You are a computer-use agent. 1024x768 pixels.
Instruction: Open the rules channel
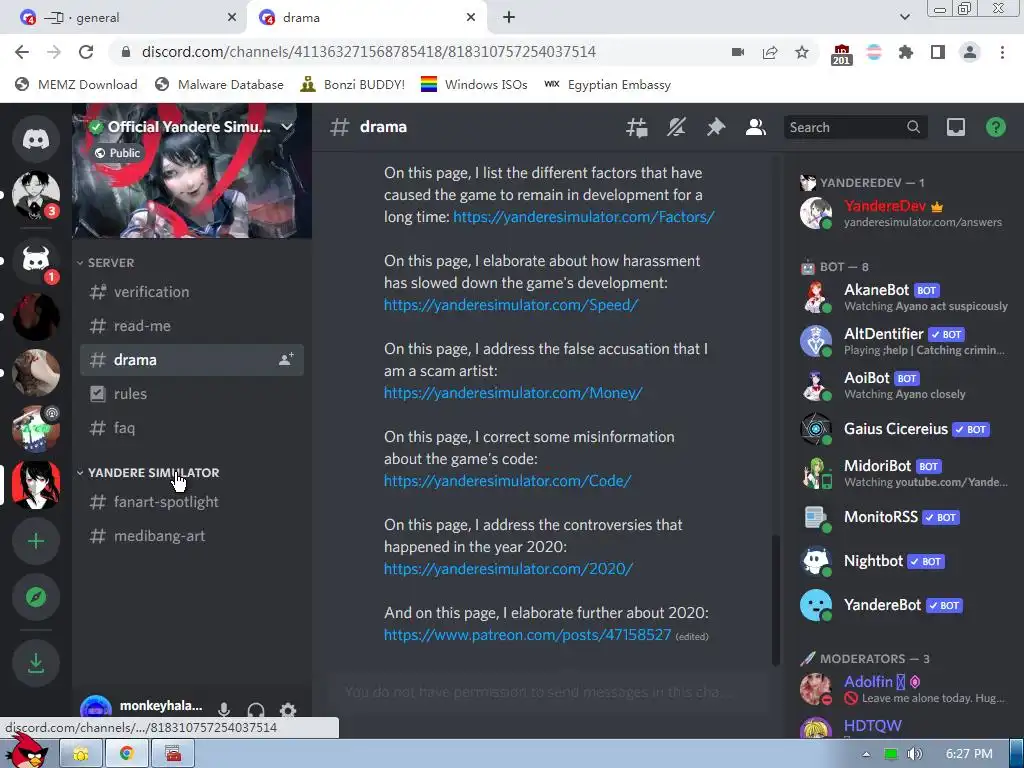[x=192, y=394]
